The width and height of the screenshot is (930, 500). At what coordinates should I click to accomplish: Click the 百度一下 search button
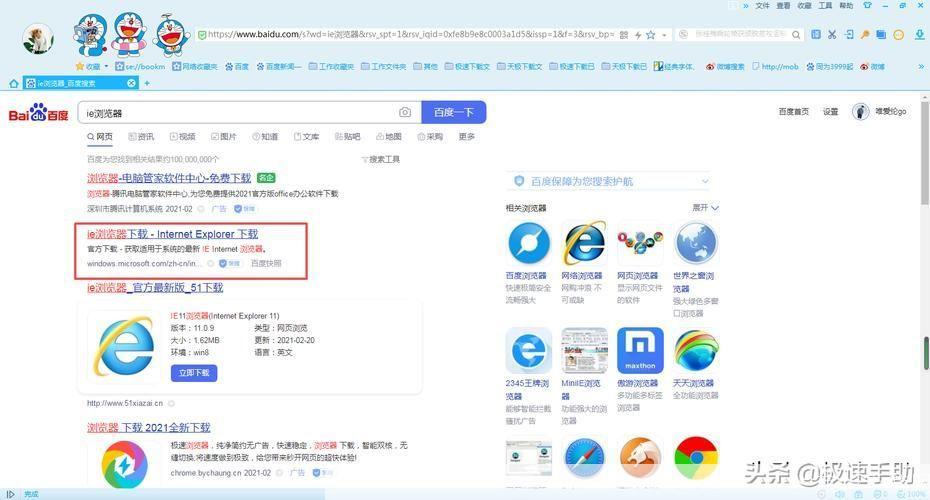pos(454,112)
